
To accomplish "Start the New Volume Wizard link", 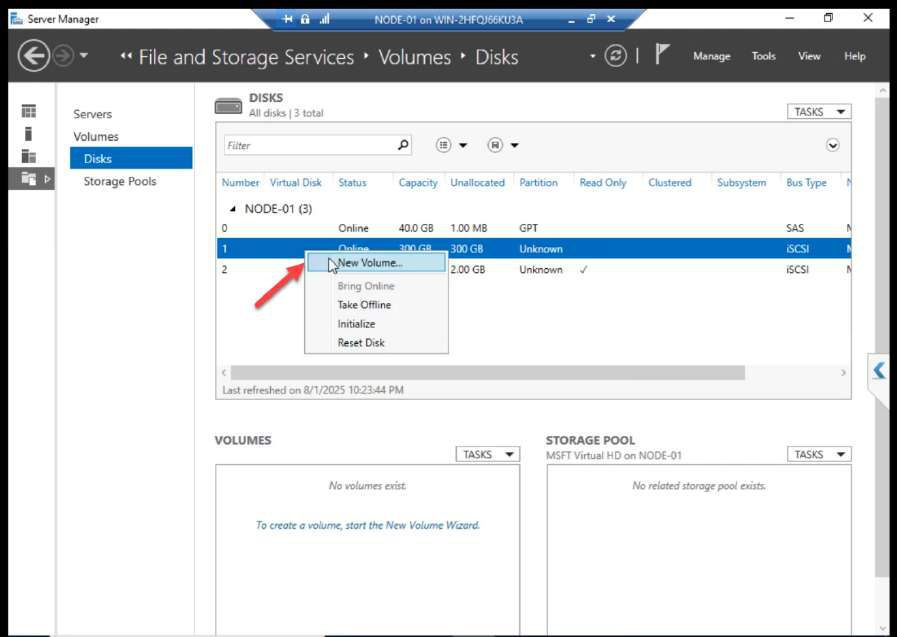I will 367,525.
